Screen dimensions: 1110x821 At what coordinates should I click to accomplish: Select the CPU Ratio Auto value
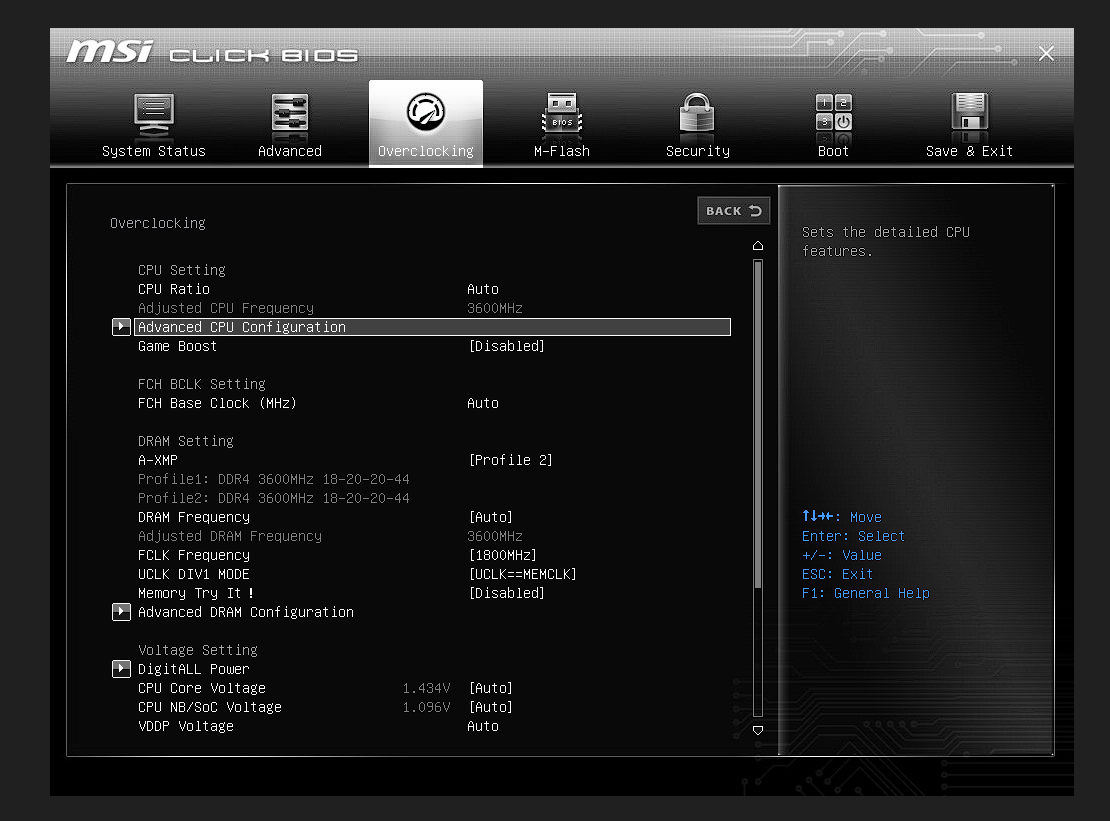pos(483,289)
